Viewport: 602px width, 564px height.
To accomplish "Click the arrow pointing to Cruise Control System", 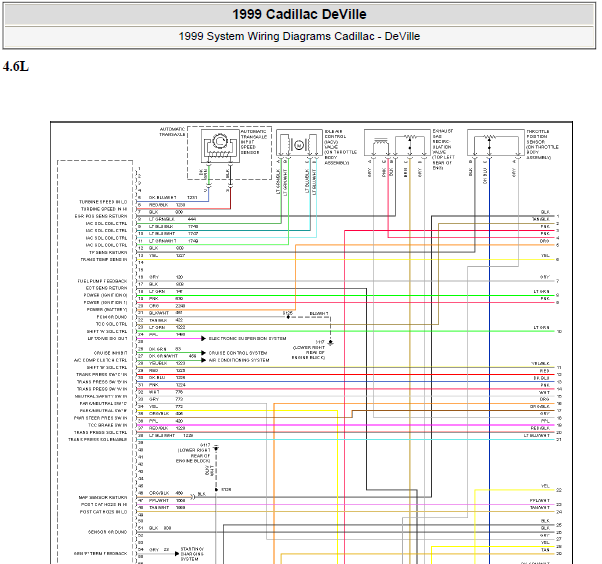I will pos(203,353).
